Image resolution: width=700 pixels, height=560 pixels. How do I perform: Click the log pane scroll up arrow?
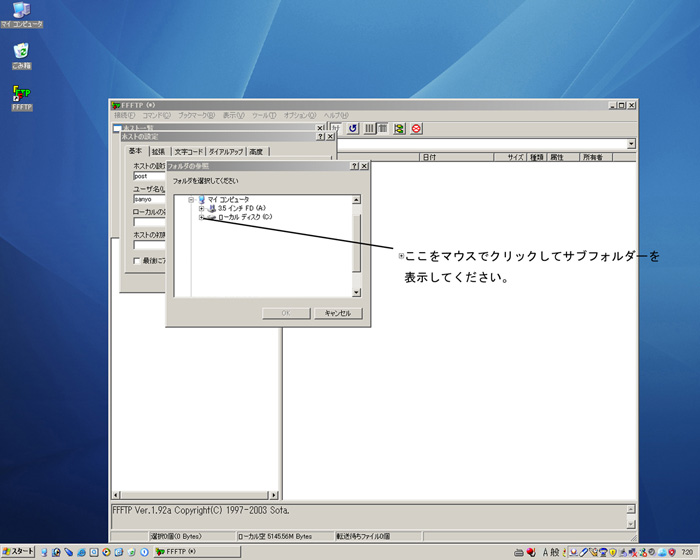point(631,510)
